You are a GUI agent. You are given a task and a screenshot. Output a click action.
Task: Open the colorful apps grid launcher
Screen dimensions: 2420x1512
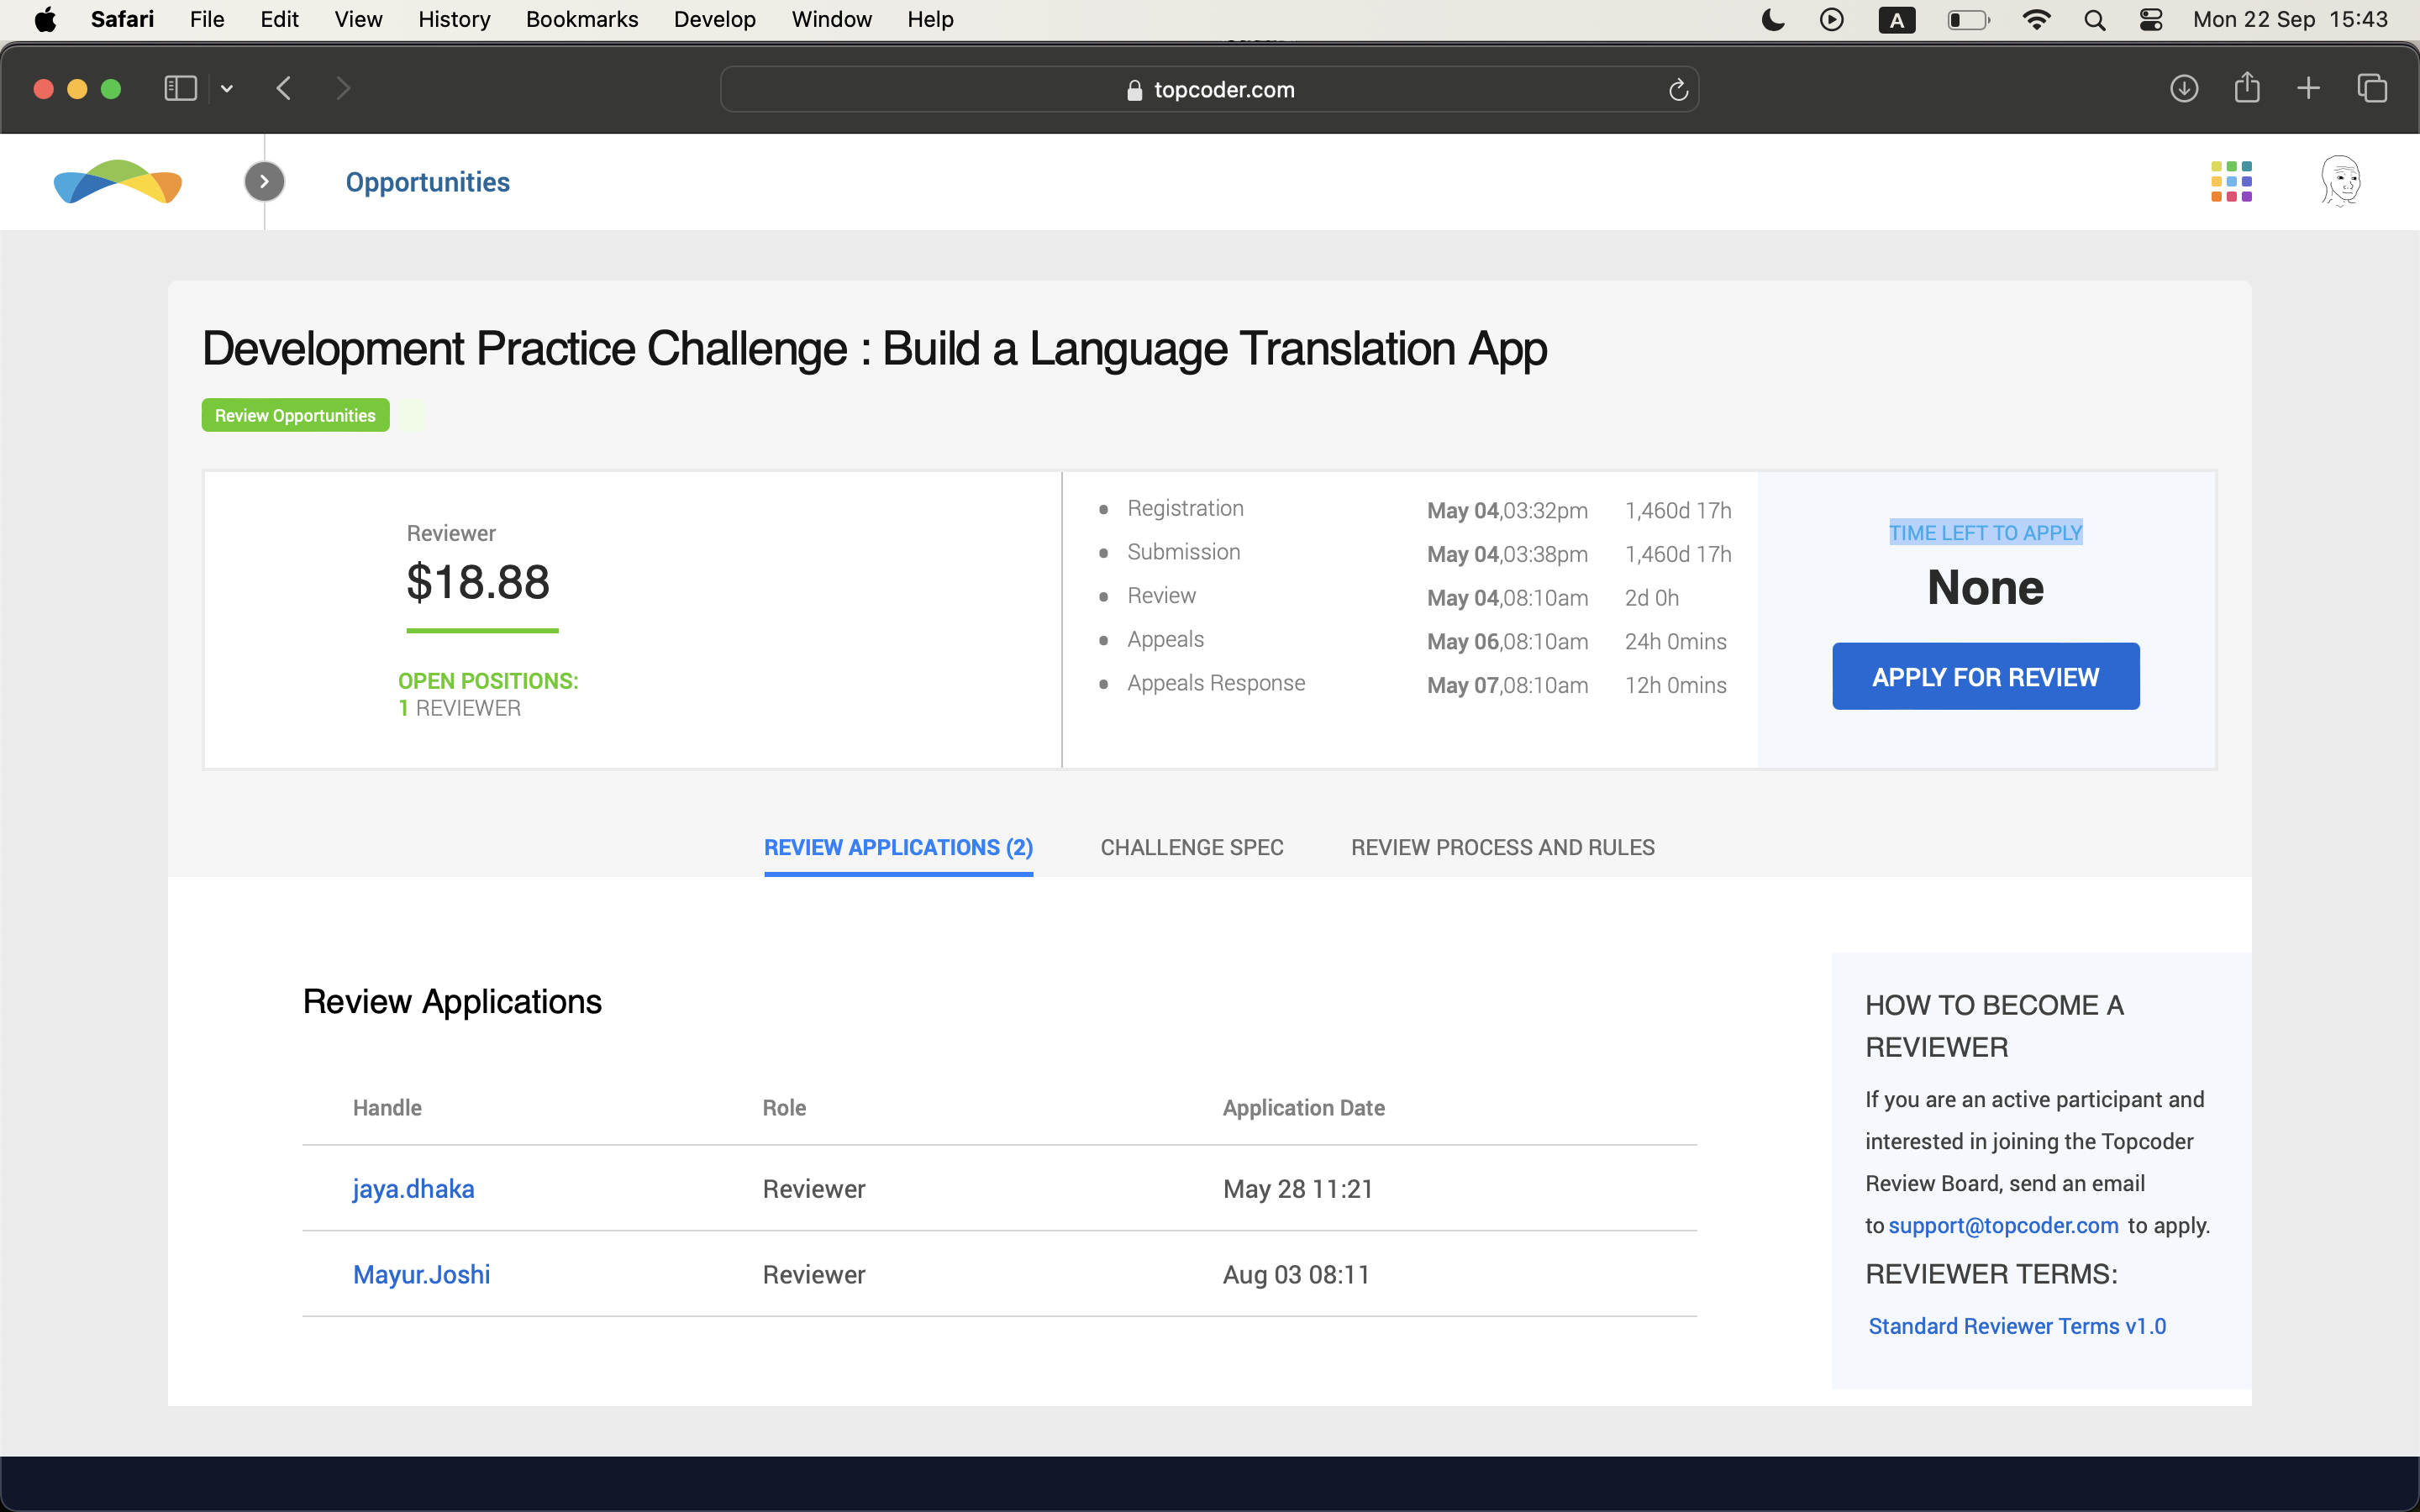[2231, 182]
